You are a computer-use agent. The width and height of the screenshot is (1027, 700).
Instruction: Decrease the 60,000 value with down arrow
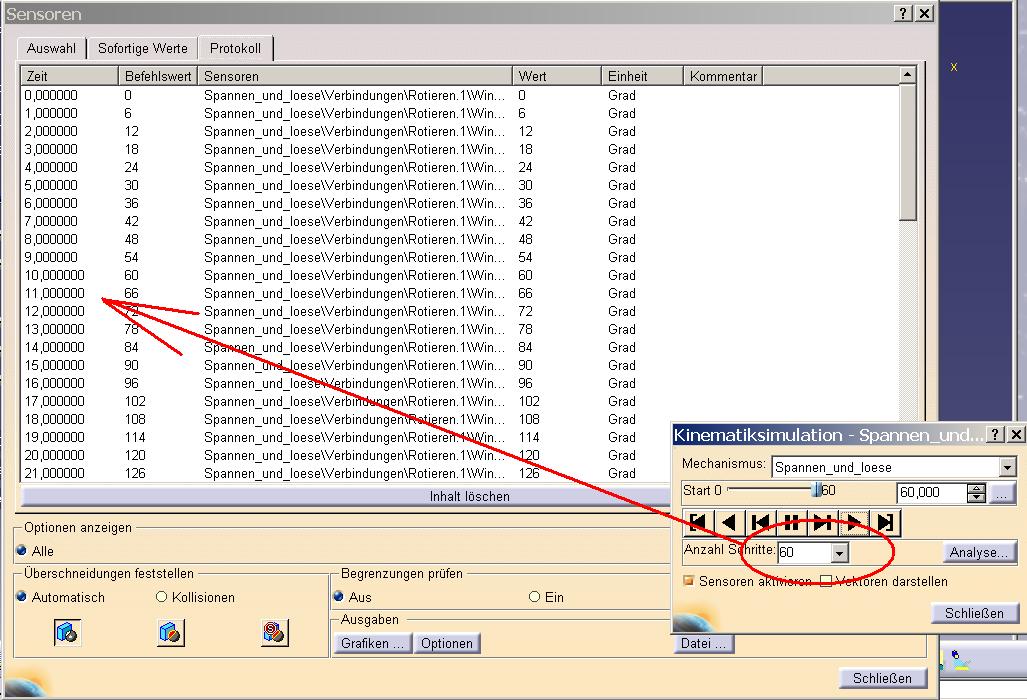[977, 497]
